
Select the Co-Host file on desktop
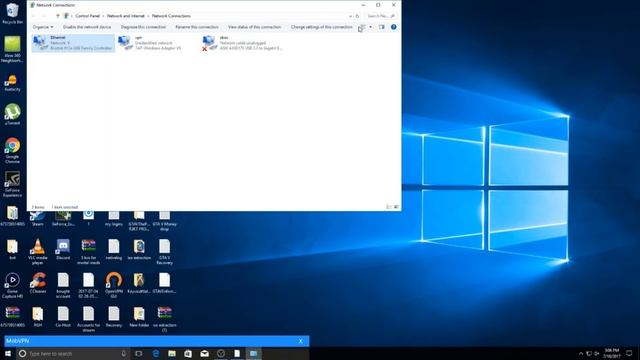click(63, 316)
